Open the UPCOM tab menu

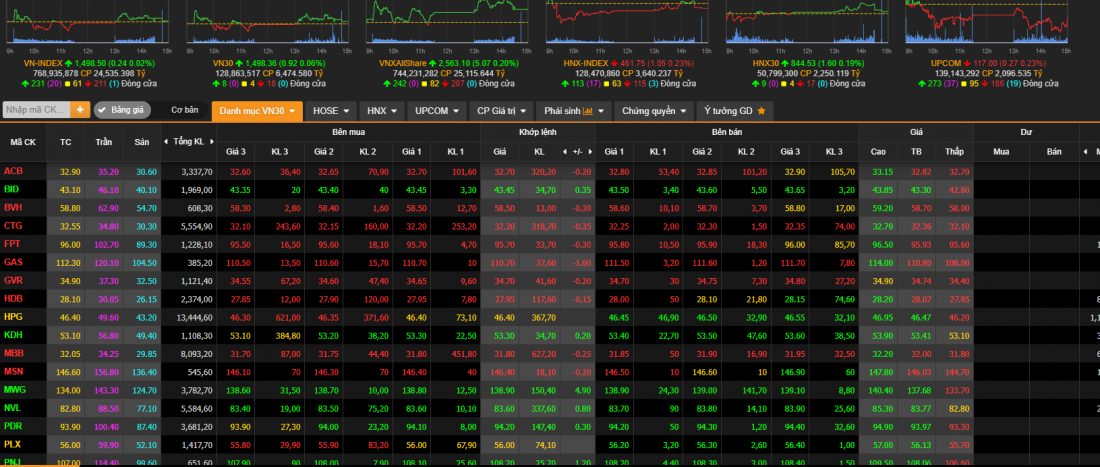pos(437,110)
